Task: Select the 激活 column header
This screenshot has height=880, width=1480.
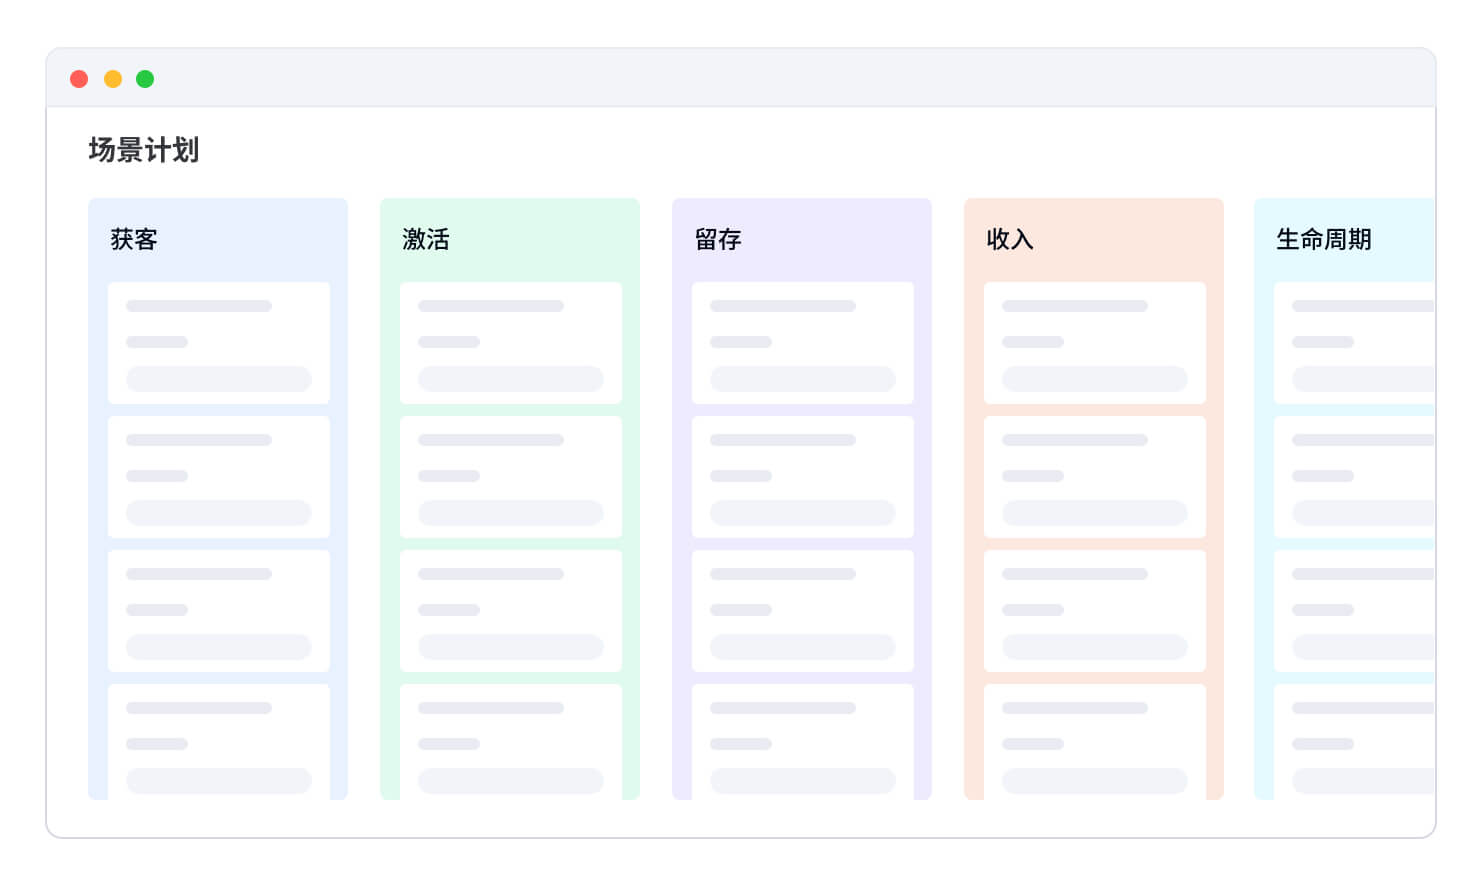Action: (426, 239)
